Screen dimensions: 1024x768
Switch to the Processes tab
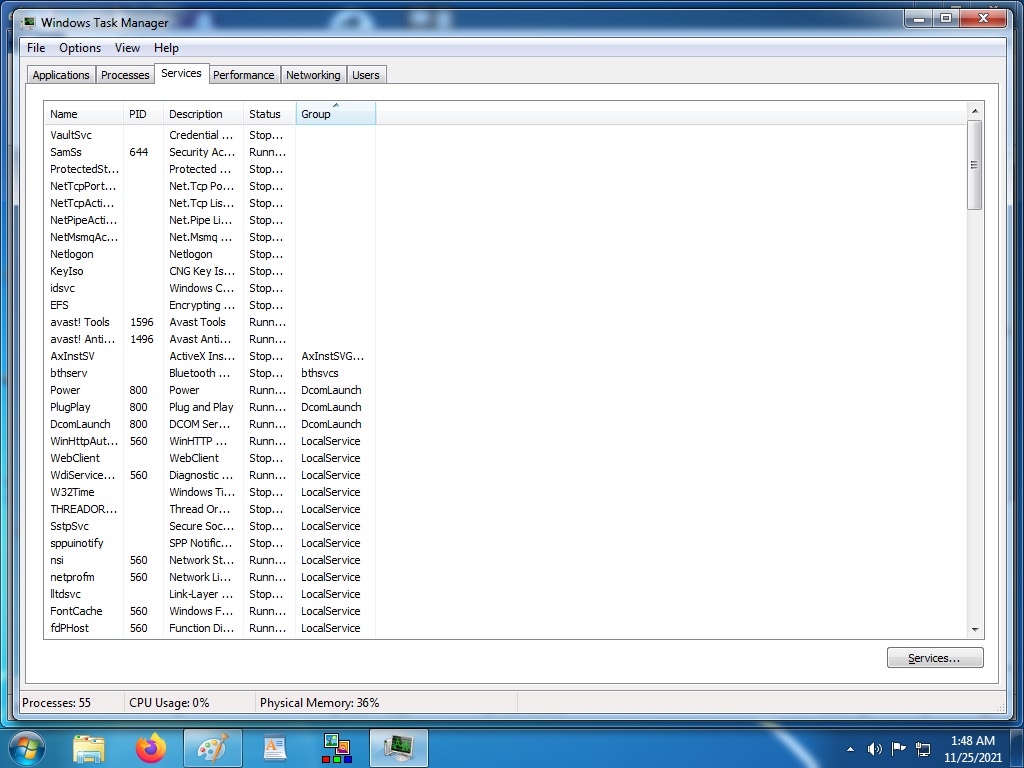coord(125,75)
